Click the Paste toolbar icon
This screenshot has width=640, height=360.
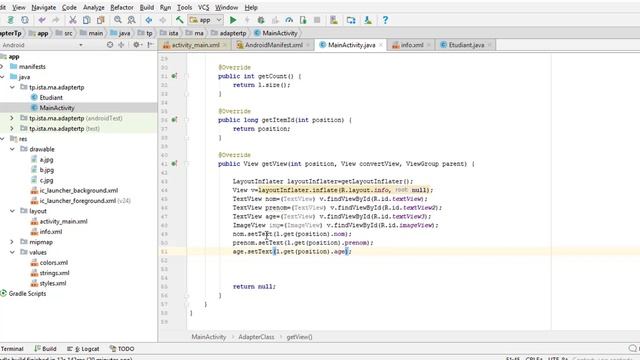coord(100,20)
